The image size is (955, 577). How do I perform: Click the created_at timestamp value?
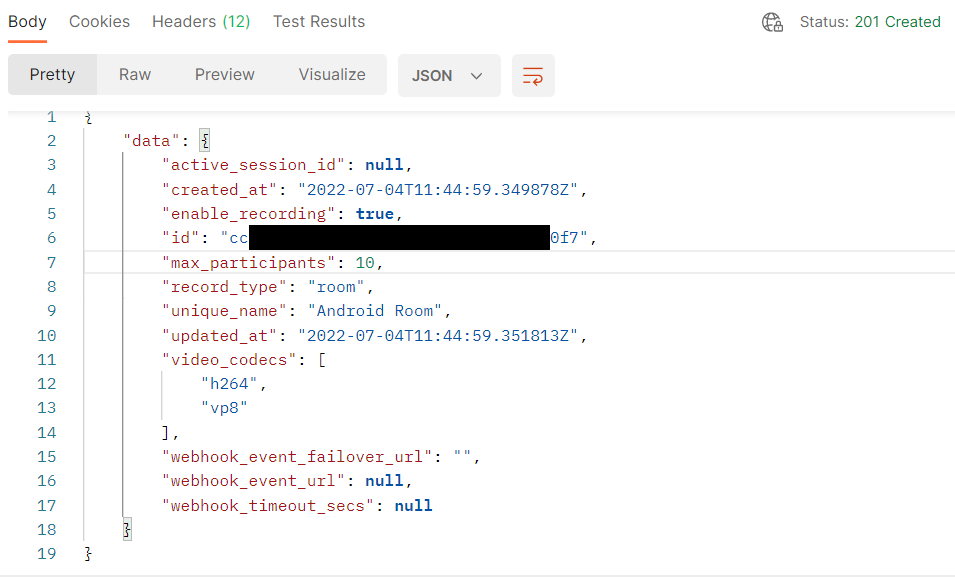[x=437, y=190]
